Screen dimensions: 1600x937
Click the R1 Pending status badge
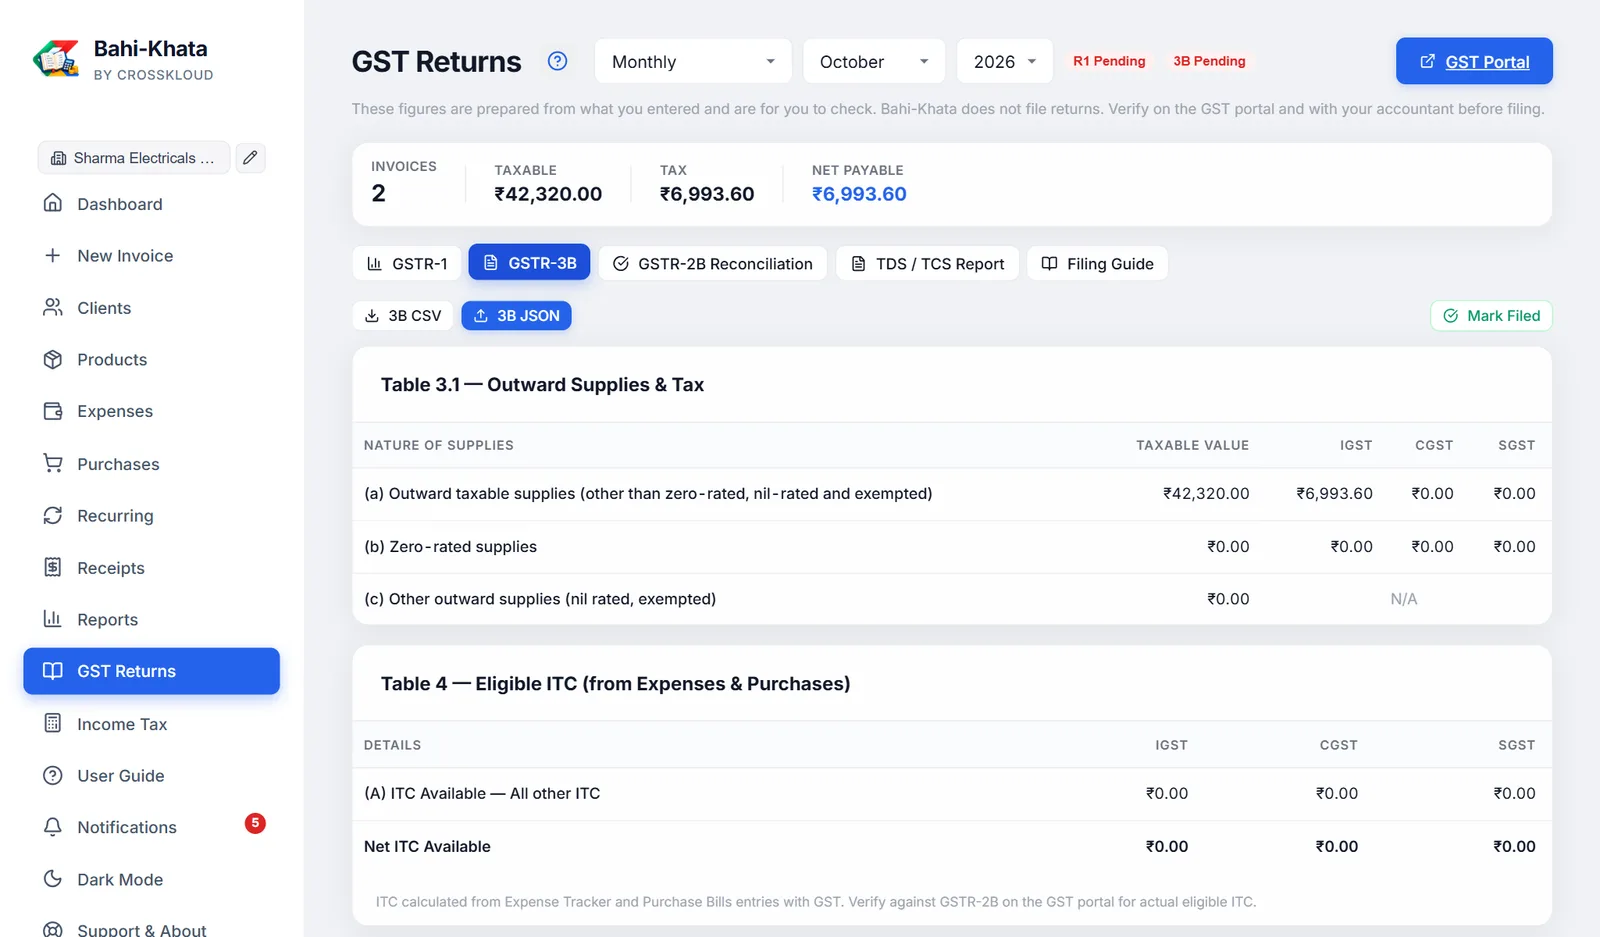[x=1109, y=61]
